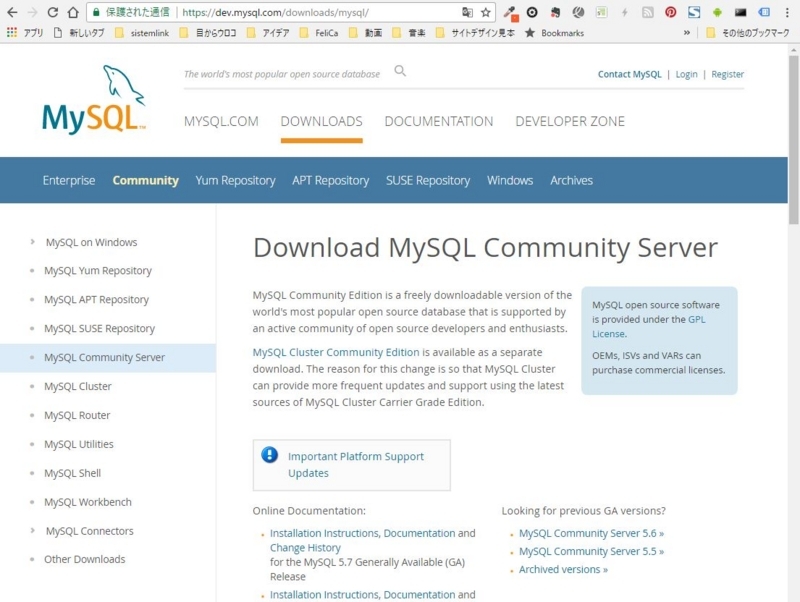Select MySQL Cluster in sidebar

pyautogui.click(x=78, y=387)
